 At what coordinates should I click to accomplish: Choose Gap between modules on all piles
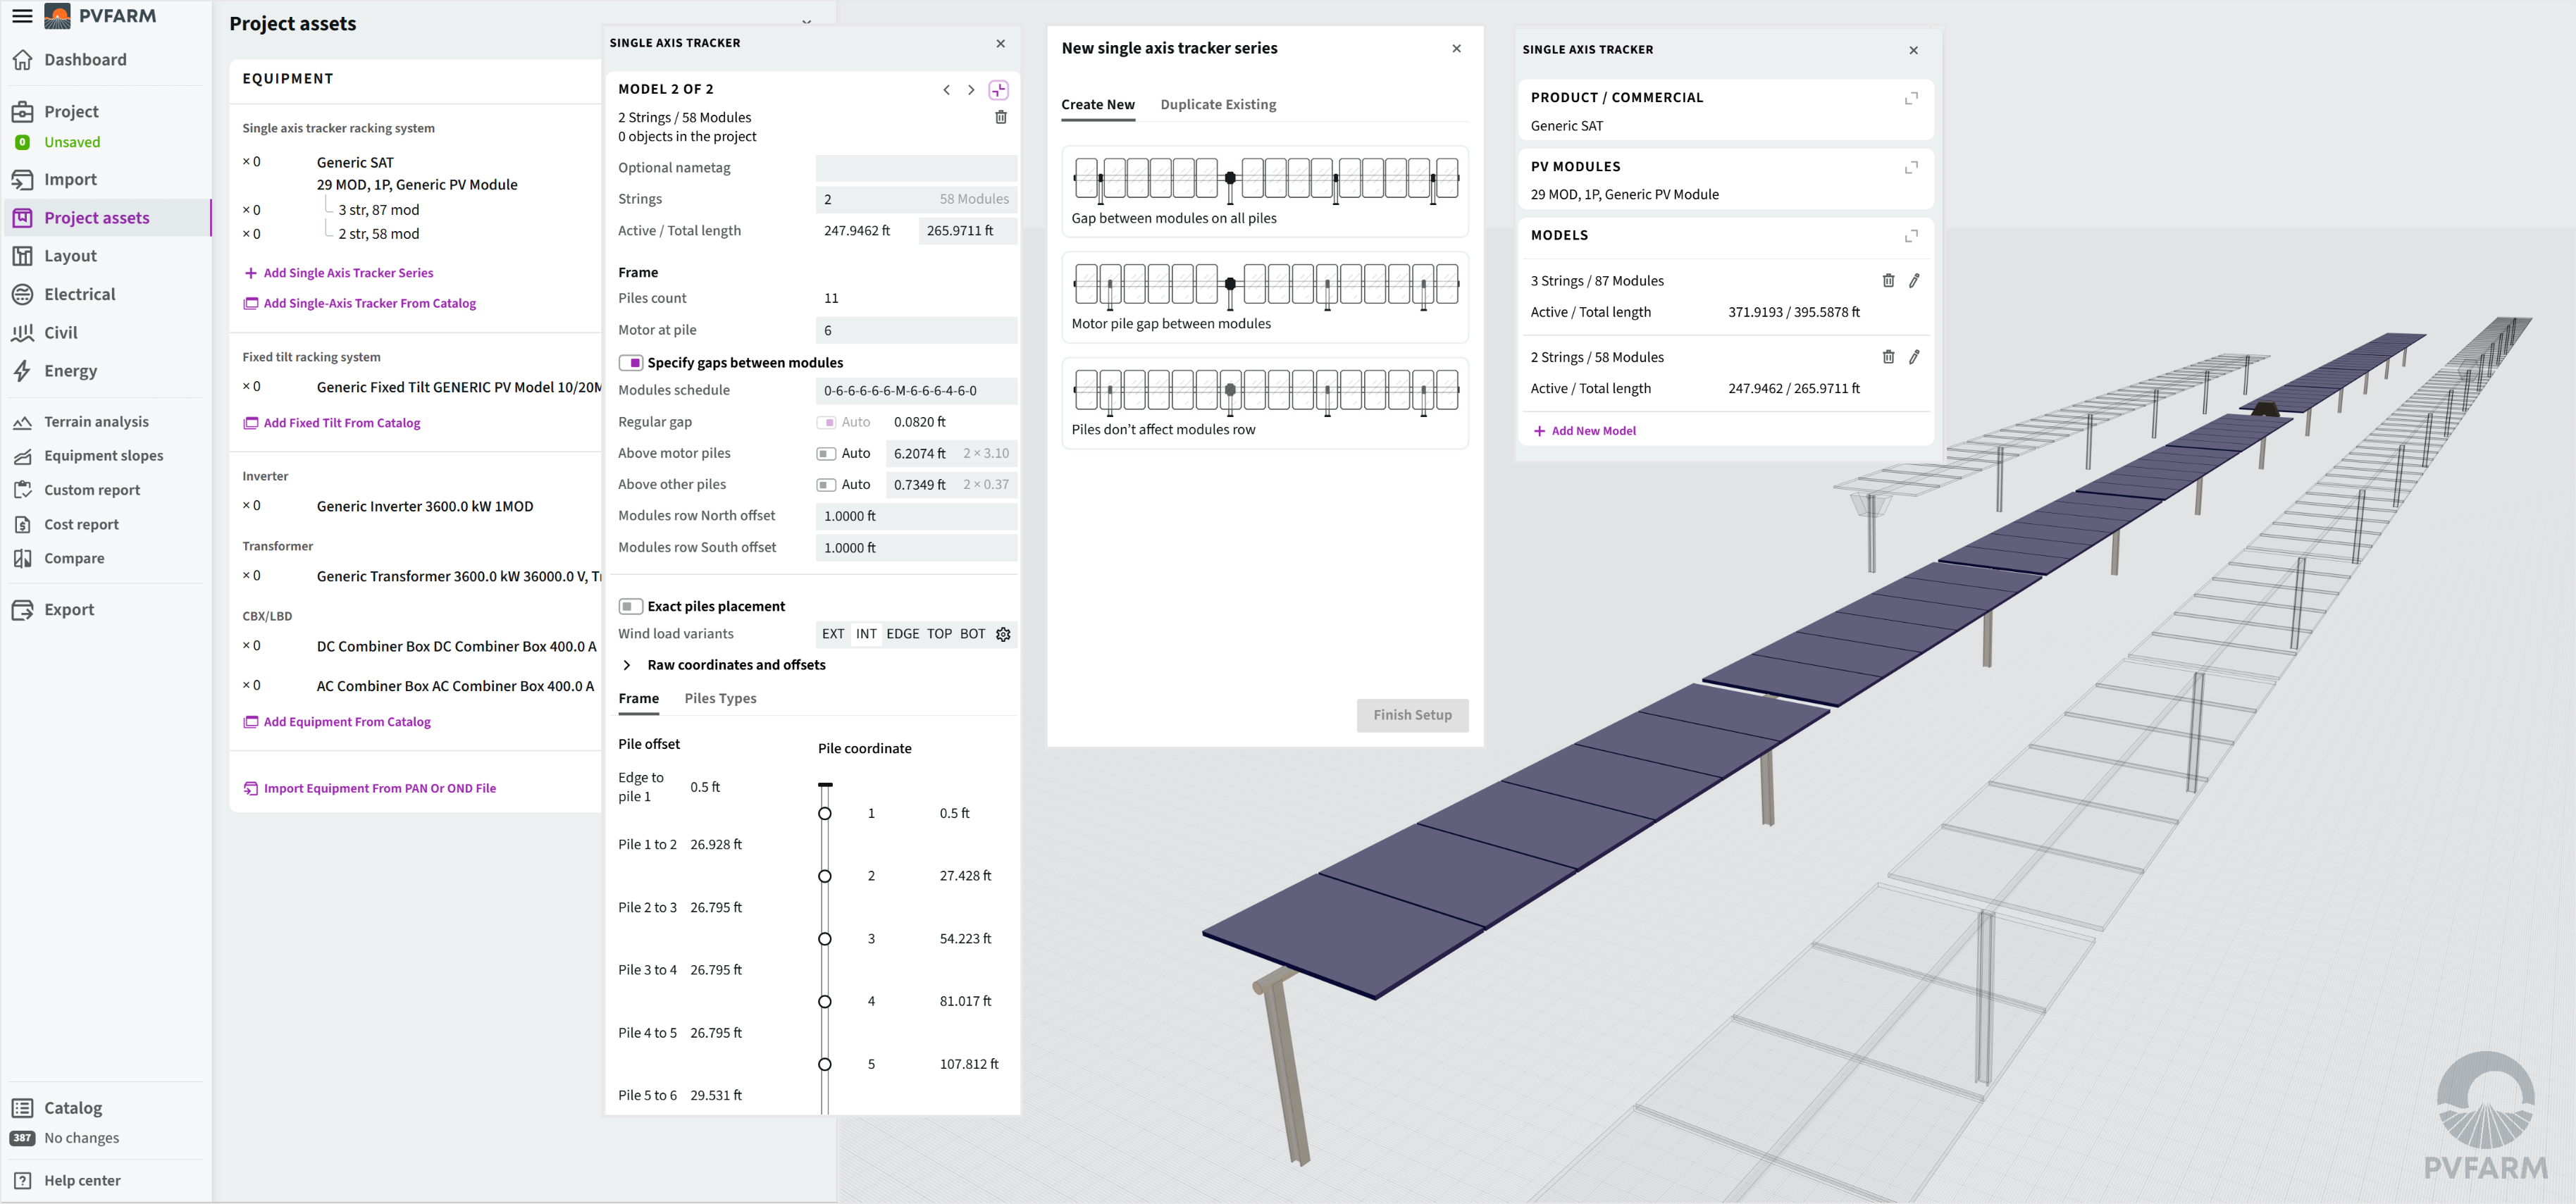click(1264, 192)
